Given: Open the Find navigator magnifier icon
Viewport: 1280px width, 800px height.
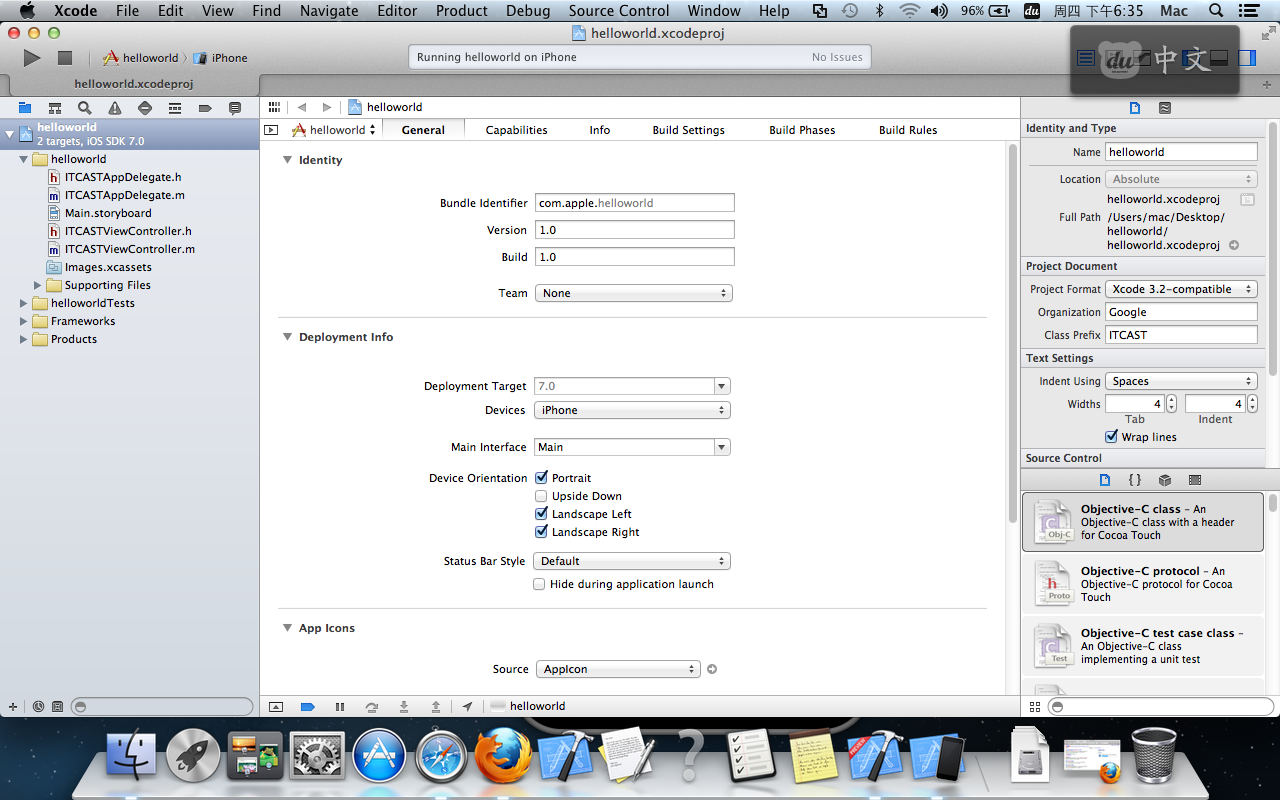Looking at the screenshot, I should tap(85, 108).
